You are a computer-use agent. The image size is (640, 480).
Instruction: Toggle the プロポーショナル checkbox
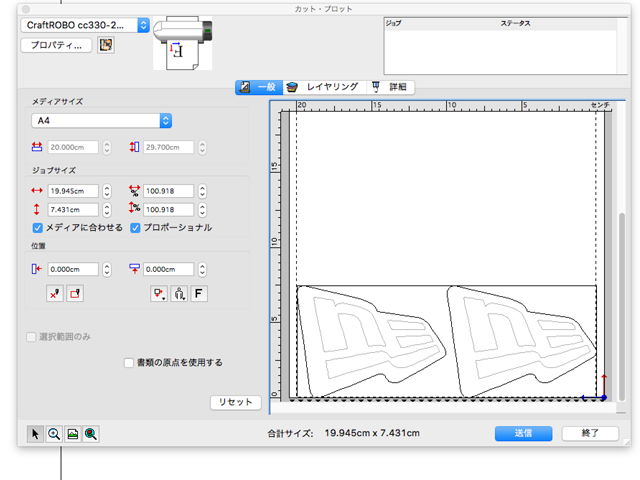tap(135, 228)
